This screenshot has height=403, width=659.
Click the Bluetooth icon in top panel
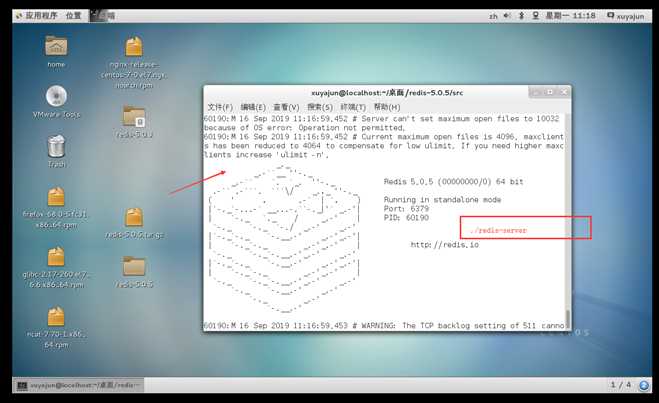tap(522, 16)
